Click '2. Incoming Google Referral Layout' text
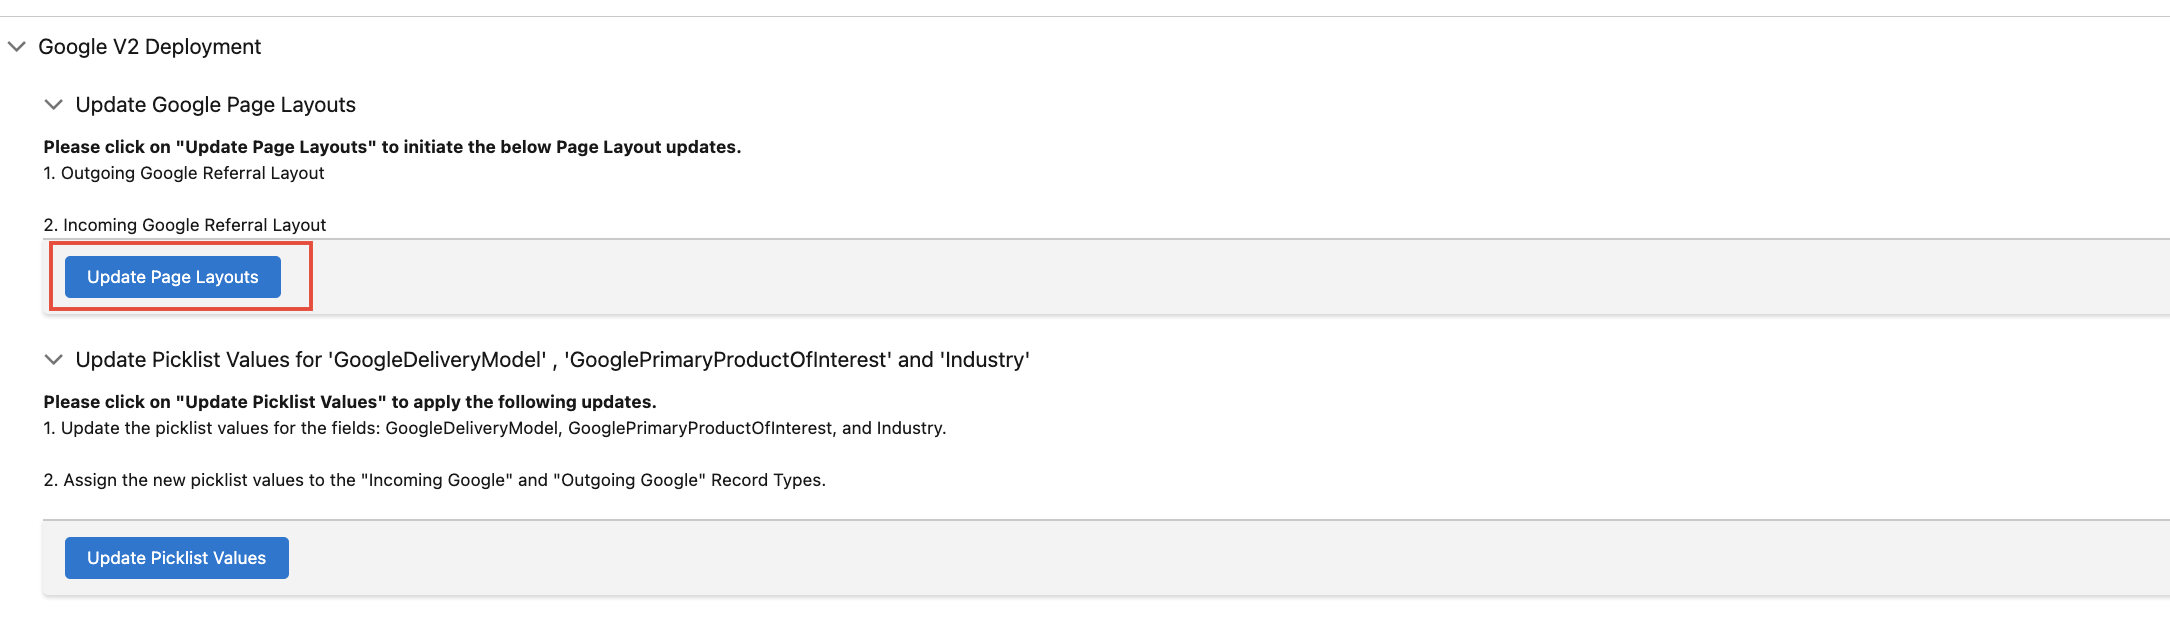The width and height of the screenshot is (2170, 640). 185,225
